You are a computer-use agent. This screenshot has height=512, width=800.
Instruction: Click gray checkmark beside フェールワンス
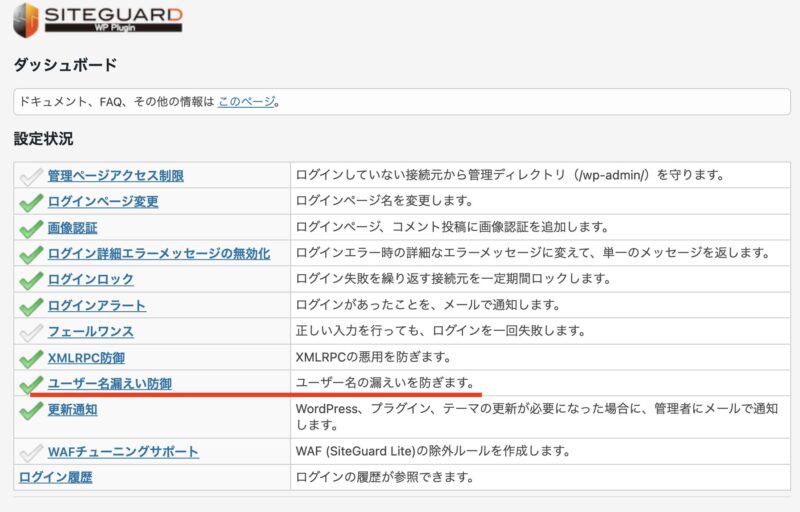pos(31,332)
